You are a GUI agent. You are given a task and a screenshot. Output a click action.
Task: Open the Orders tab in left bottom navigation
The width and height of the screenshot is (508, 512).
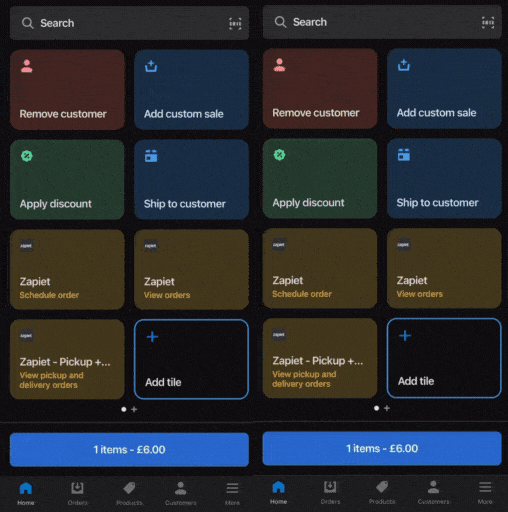(77, 493)
